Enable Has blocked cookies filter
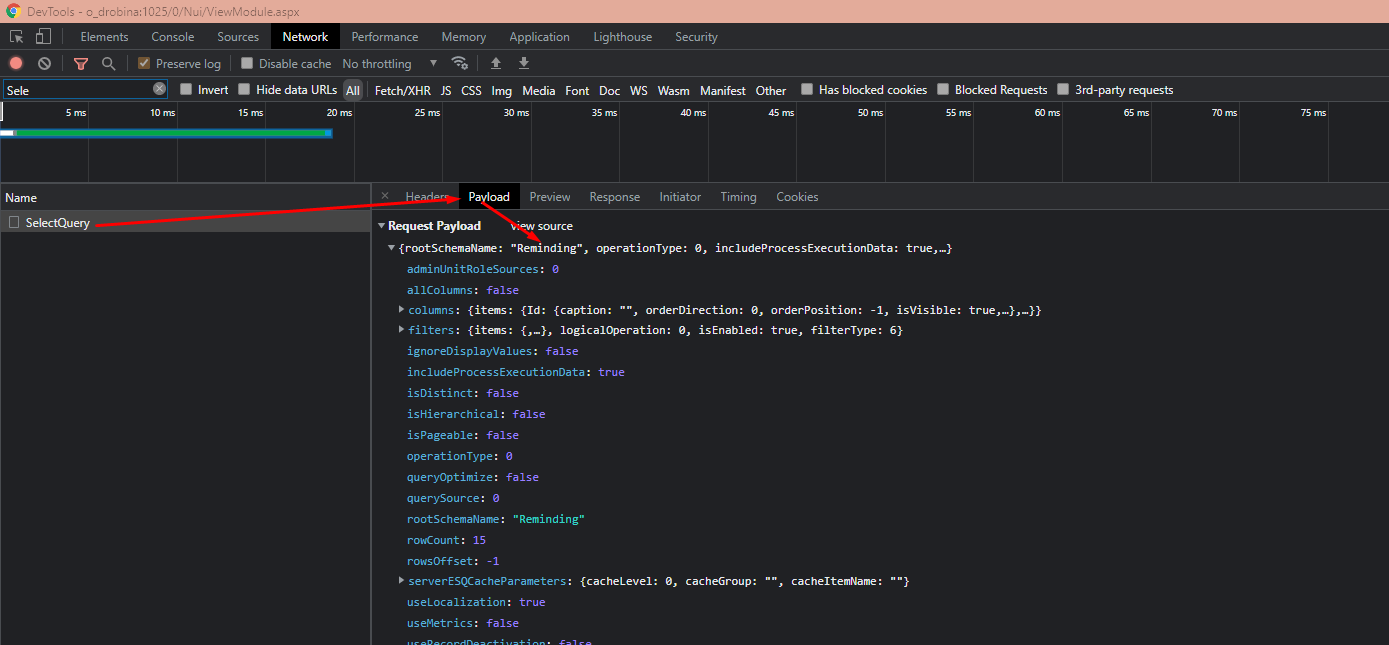This screenshot has width=1389, height=645. (807, 89)
